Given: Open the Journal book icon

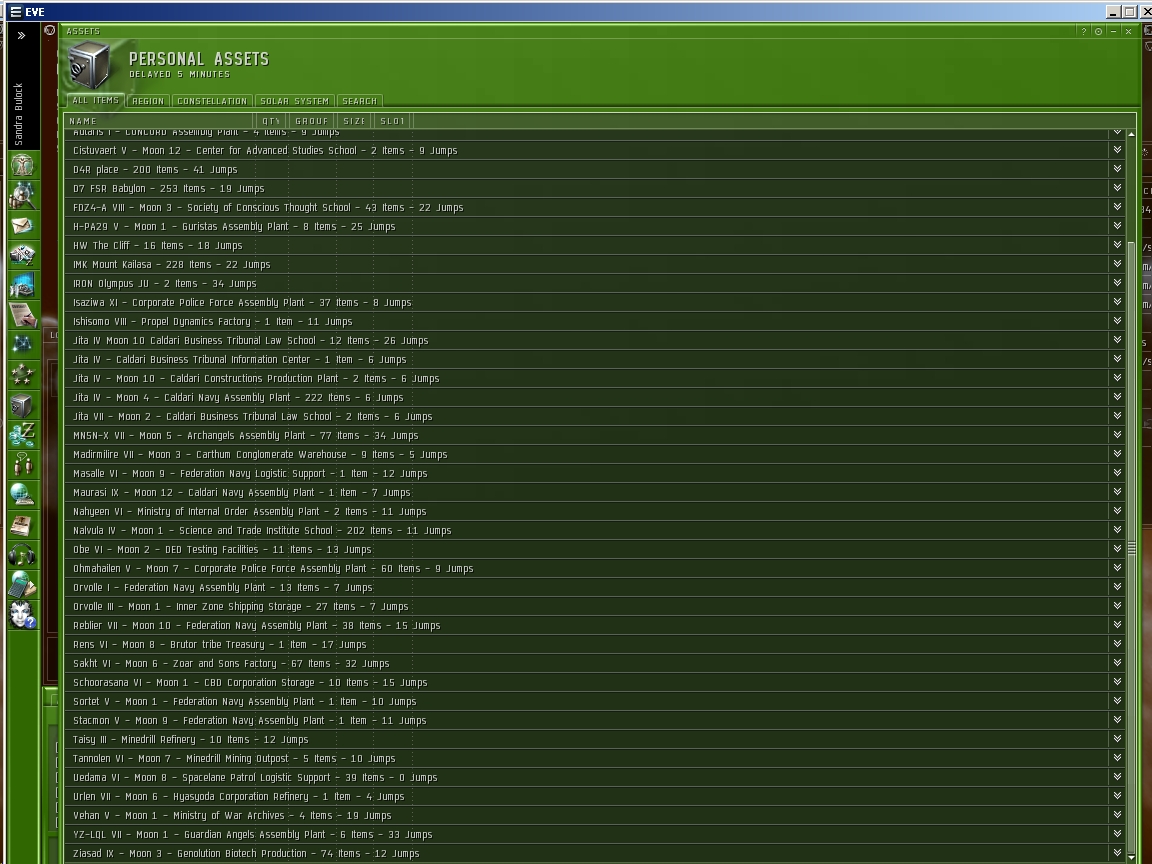Looking at the screenshot, I should [x=22, y=525].
